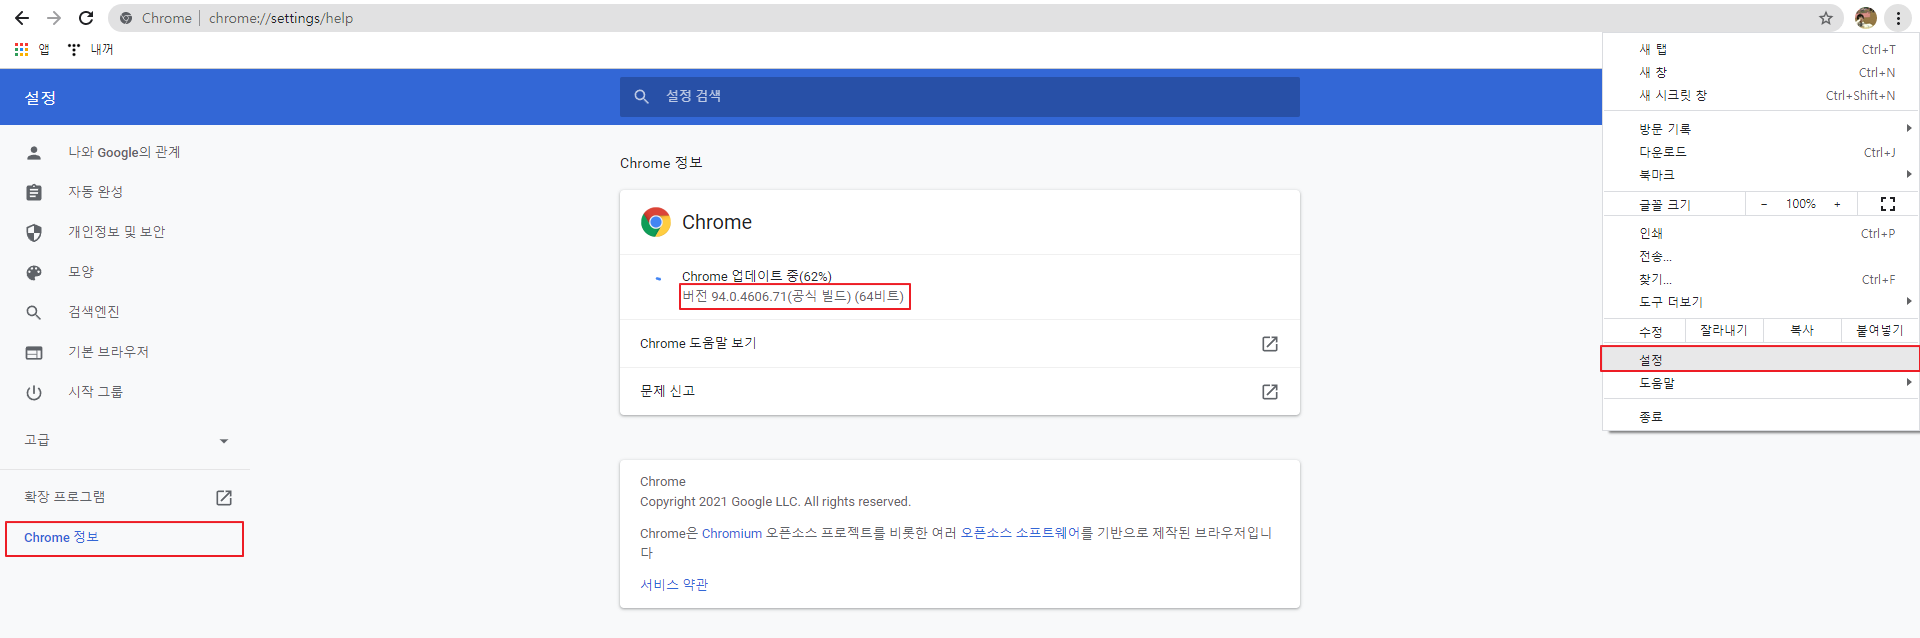Screen dimensions: 1920x638
Task: Expand the 방문 기록 submenu
Action: click(1761, 128)
